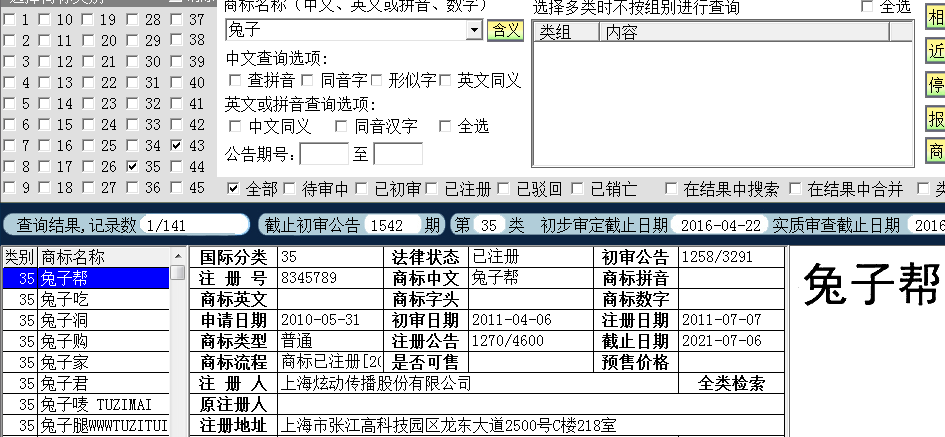This screenshot has height=437, width=945.
Task: Click the first 公告期号 input box
Action: point(324,154)
